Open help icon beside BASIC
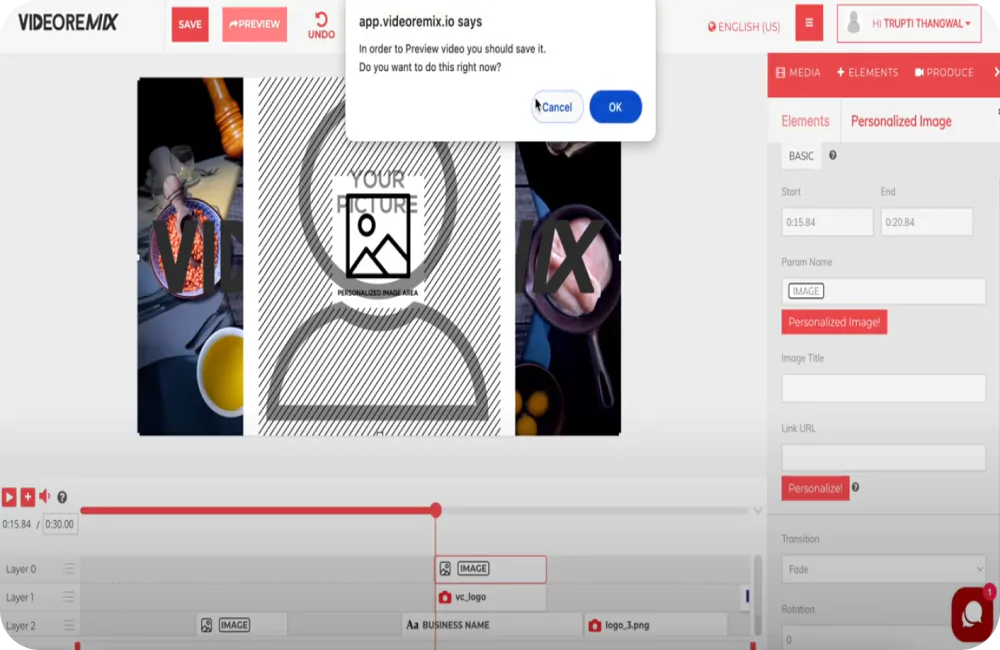1000x650 pixels. coord(832,155)
